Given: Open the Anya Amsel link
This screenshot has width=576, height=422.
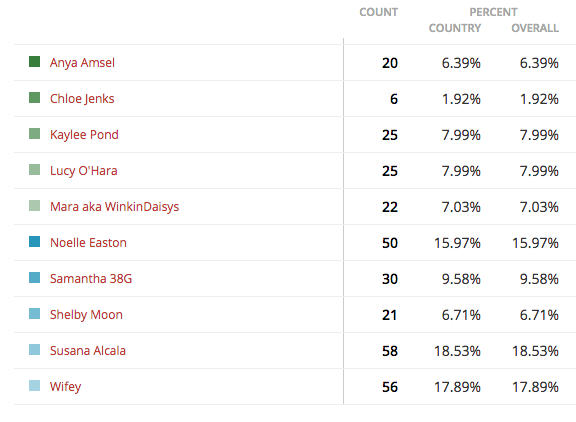Looking at the screenshot, I should (x=82, y=63).
